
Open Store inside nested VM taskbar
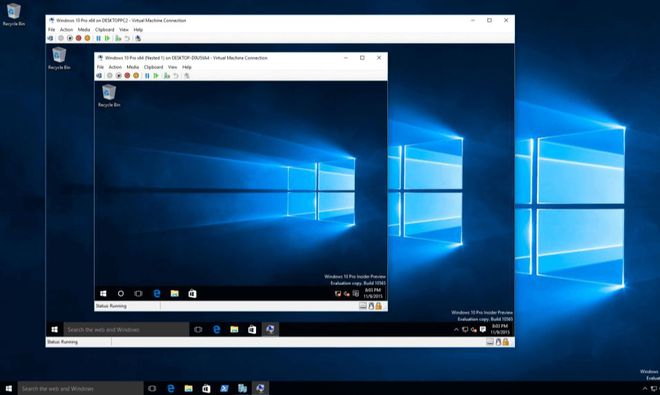coord(192,294)
